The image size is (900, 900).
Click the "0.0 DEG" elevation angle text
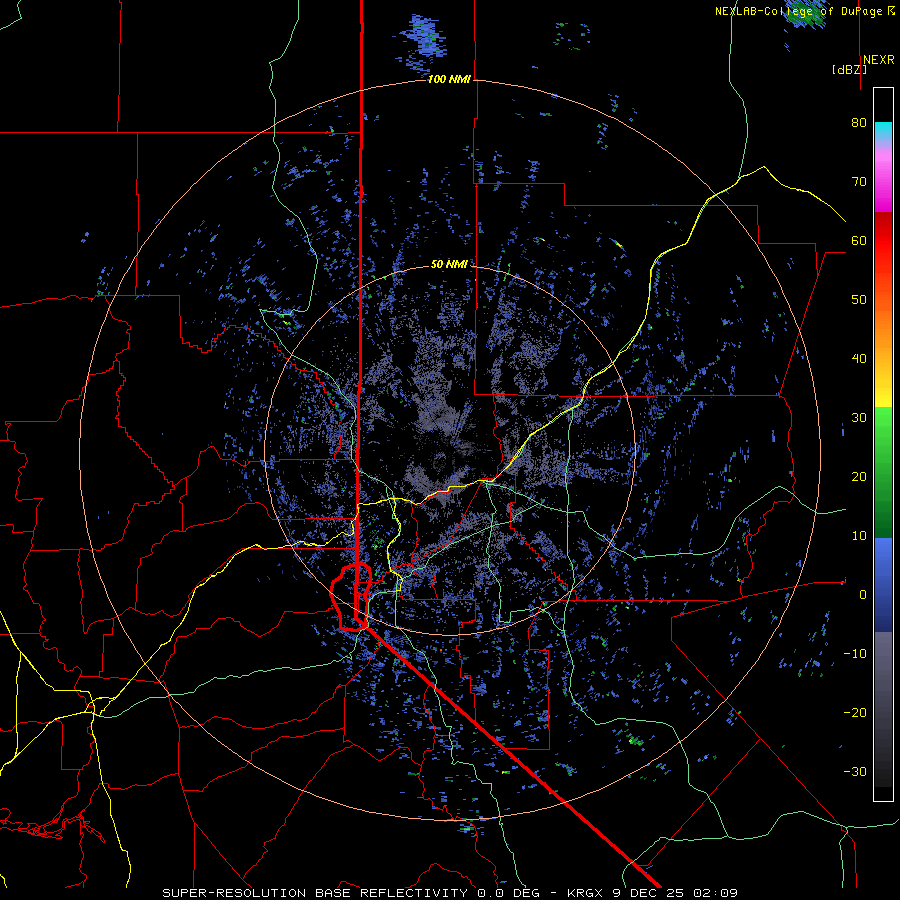pyautogui.click(x=509, y=893)
